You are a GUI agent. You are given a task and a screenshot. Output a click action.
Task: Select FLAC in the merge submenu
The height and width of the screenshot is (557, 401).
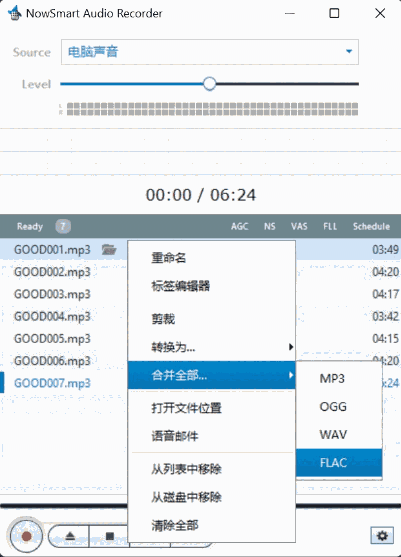point(339,463)
